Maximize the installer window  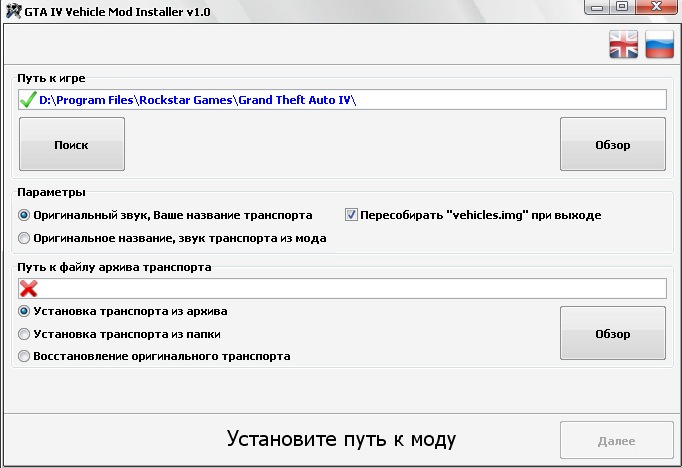tap(622, 7)
